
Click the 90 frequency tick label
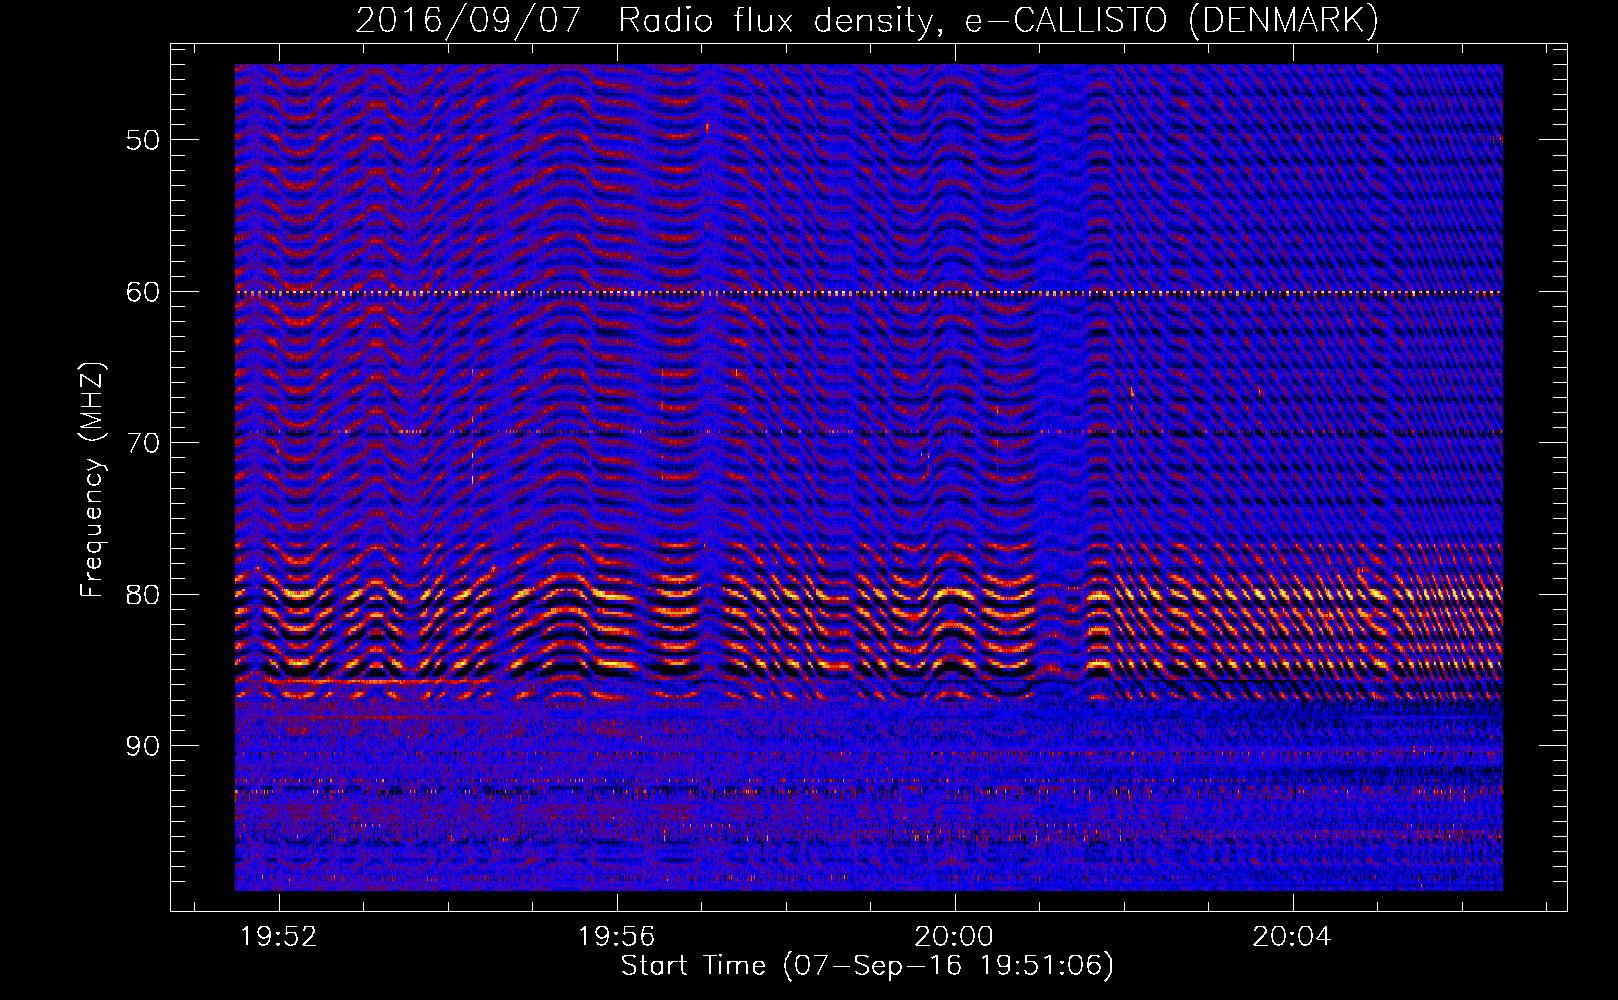[x=143, y=746]
